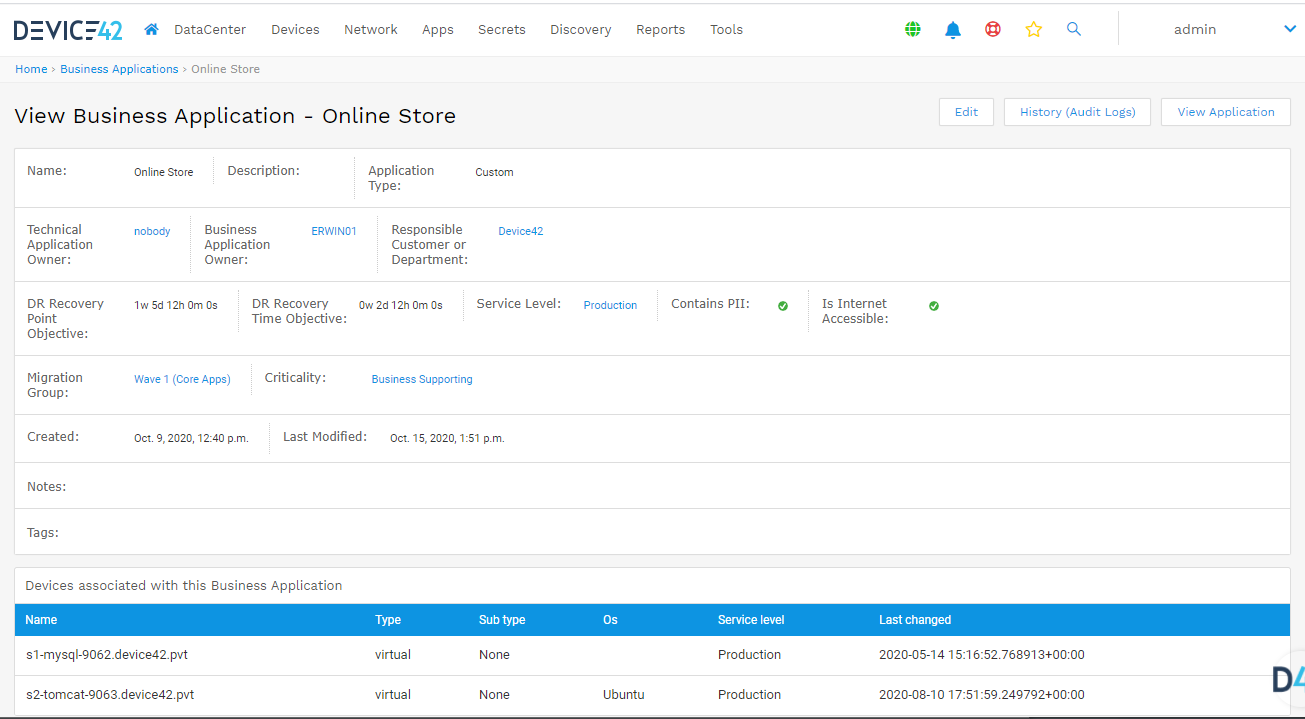Open the Production service level link
The height and width of the screenshot is (719, 1305).
610,306
